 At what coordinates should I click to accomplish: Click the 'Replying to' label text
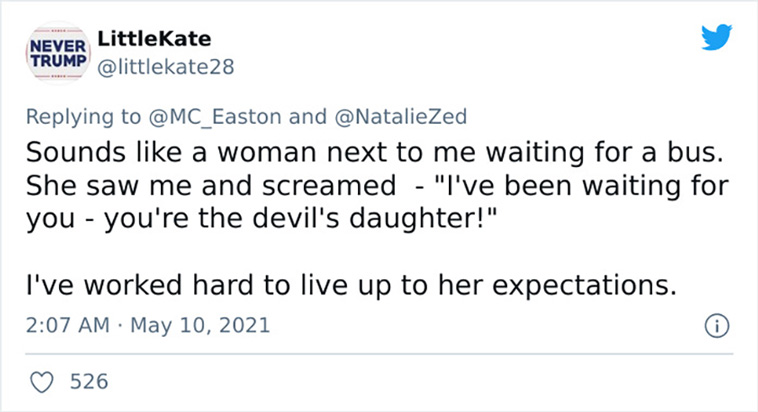pyautogui.click(x=83, y=117)
